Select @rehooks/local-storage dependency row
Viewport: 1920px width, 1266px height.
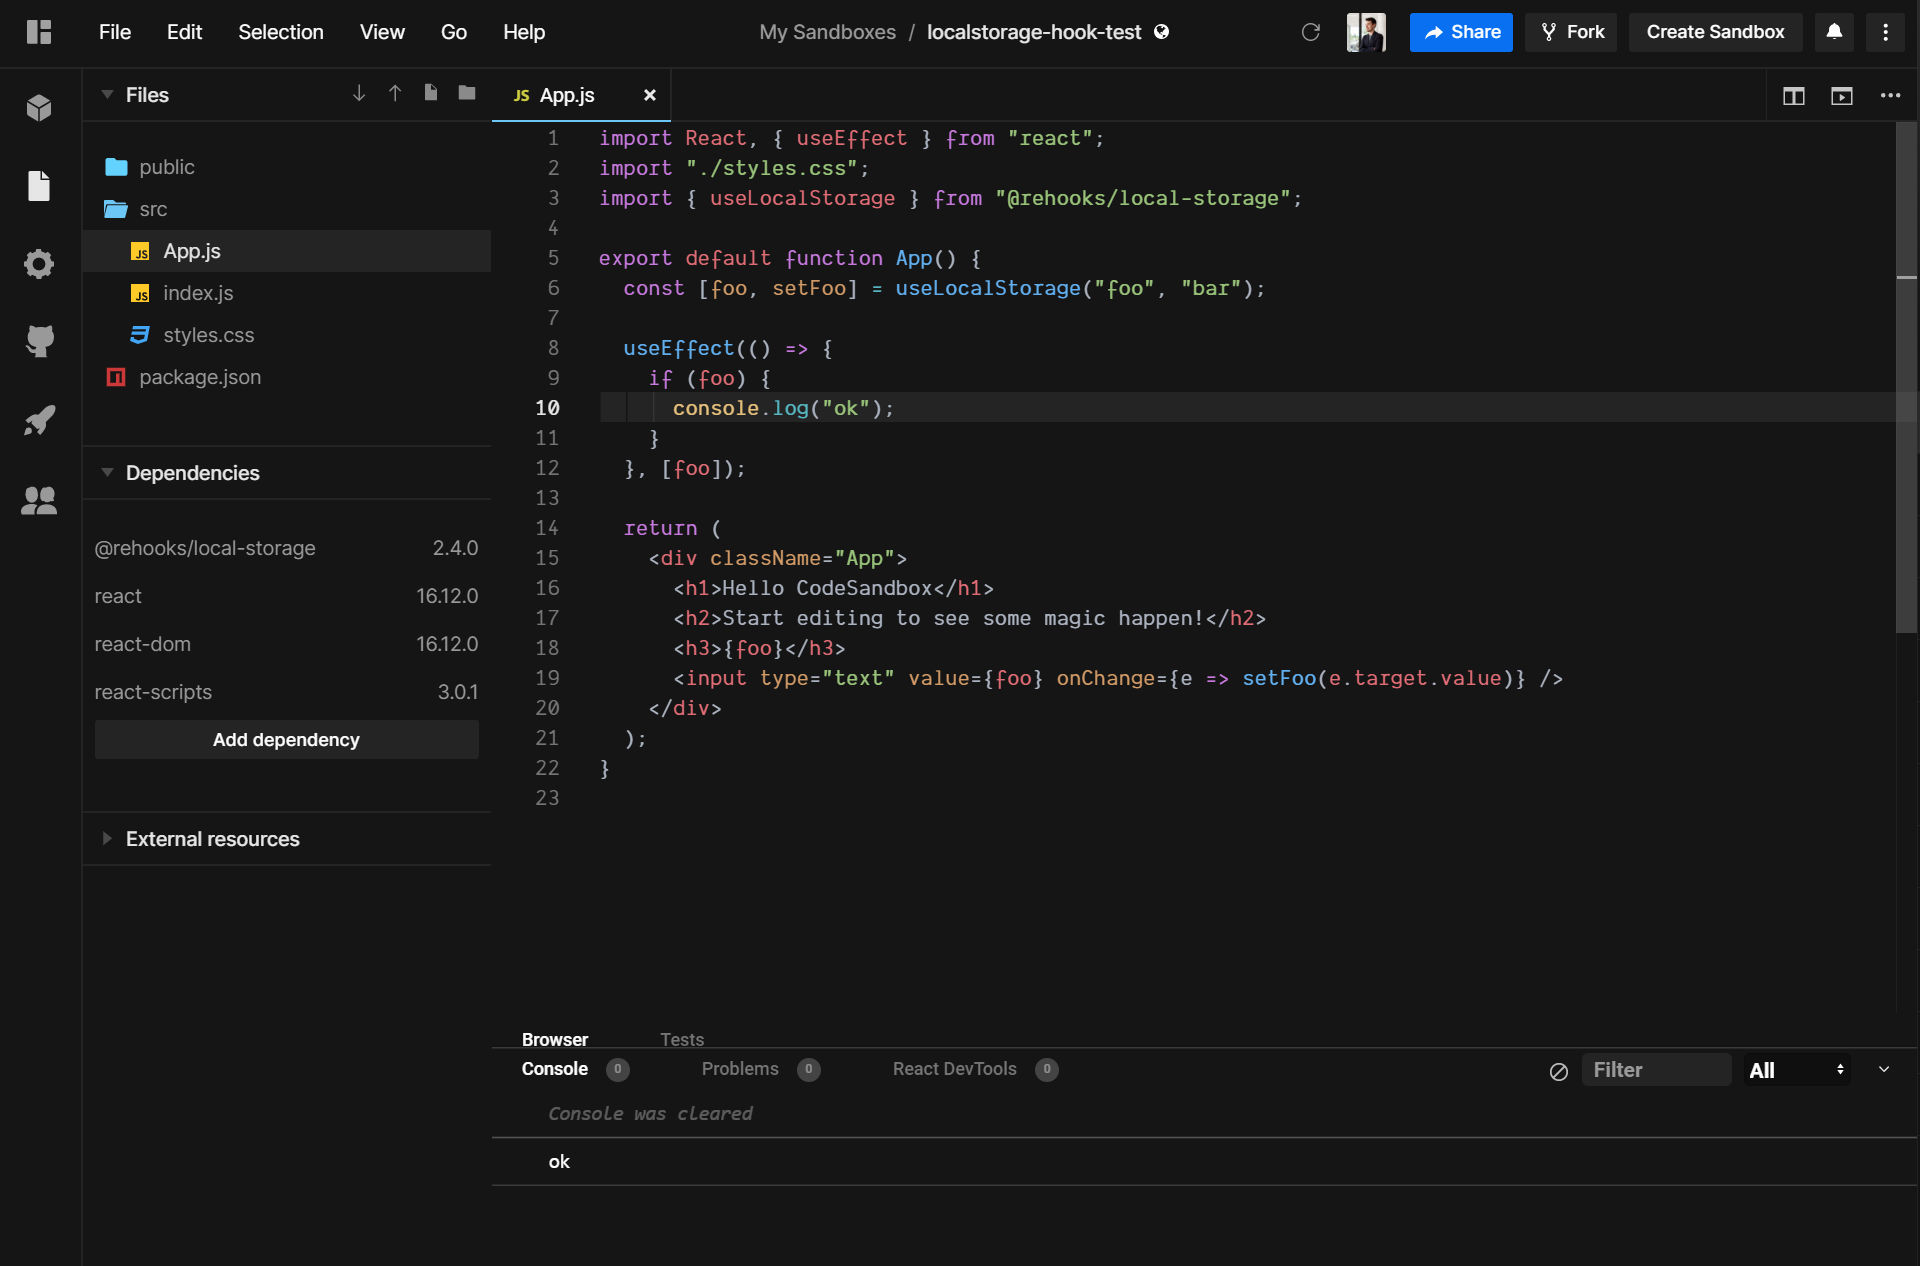pos(287,548)
